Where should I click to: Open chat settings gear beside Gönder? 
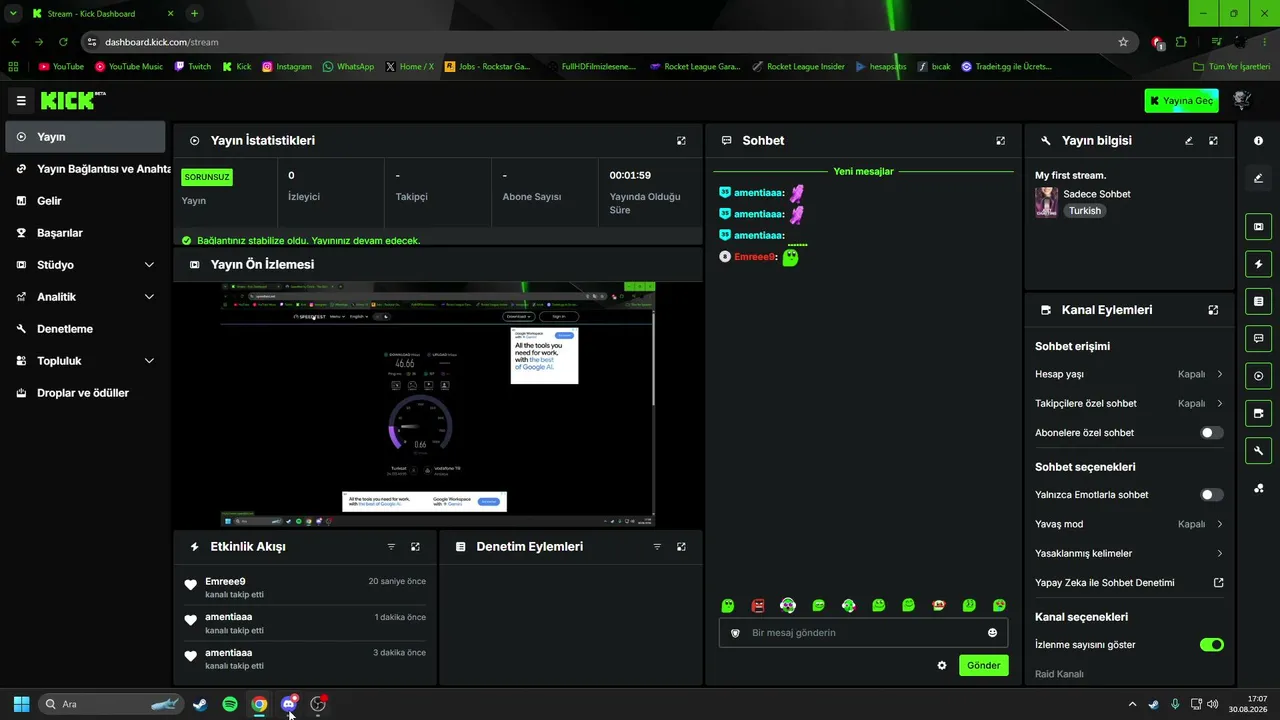pyautogui.click(x=941, y=665)
